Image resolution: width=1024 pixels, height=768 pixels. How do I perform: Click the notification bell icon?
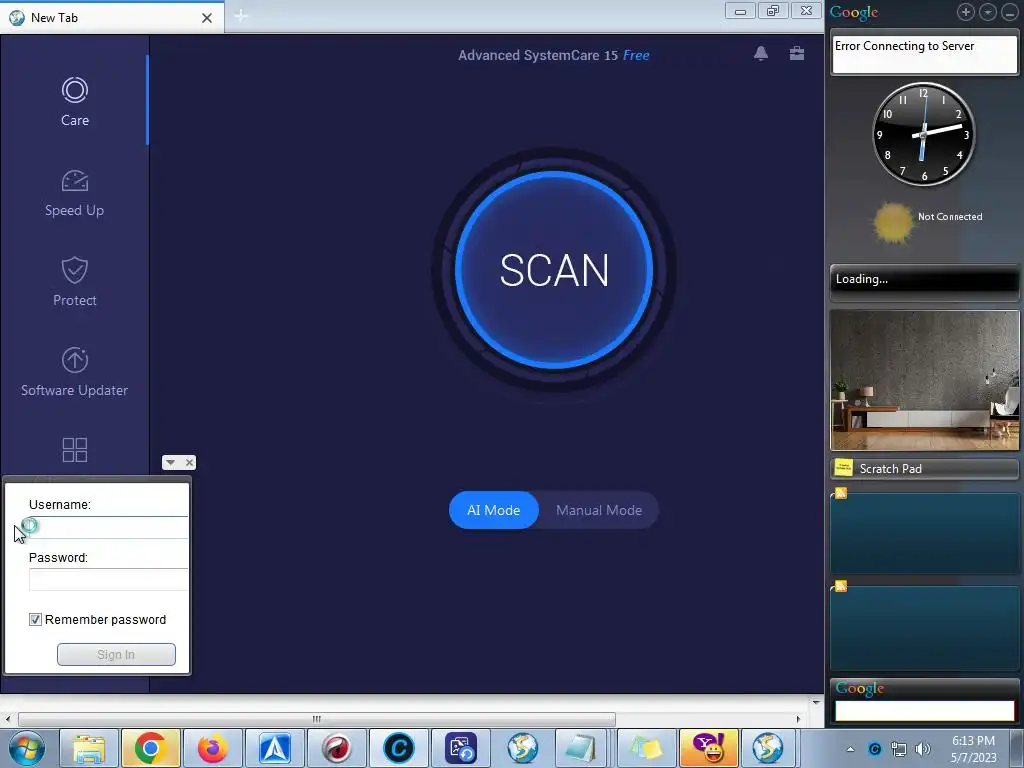(x=760, y=54)
